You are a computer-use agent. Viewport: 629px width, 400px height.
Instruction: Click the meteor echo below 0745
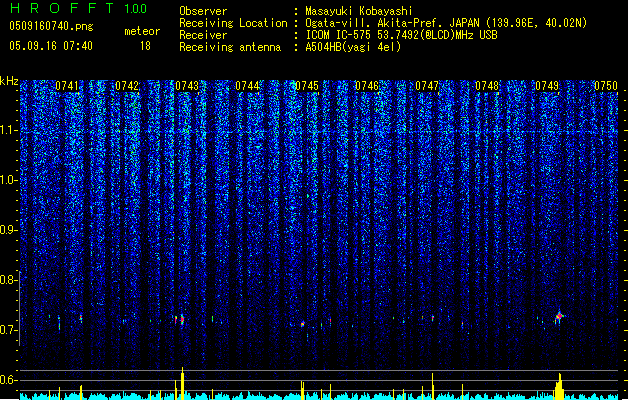(303, 324)
